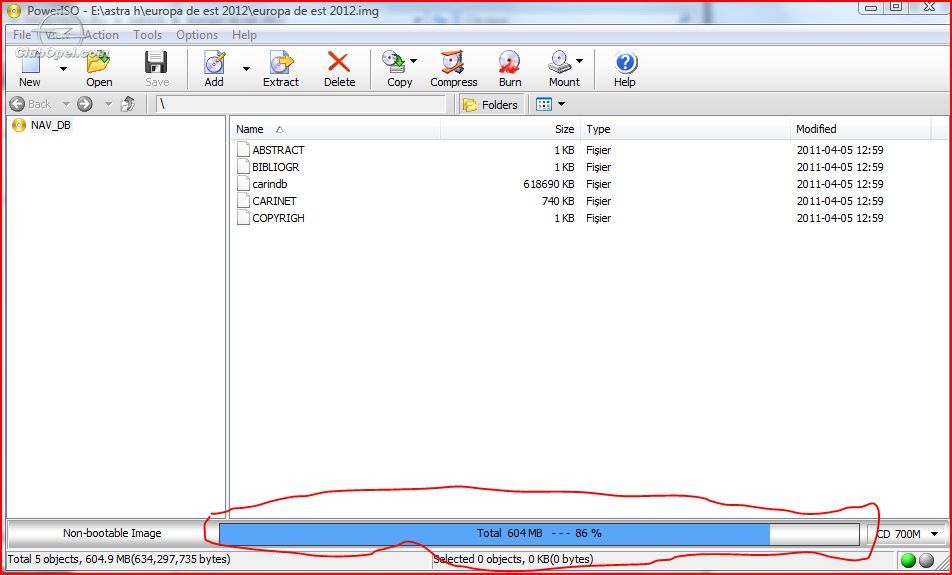Screen dimensions: 952x575
Task: Open the Forward history dropdown arrow
Action: click(108, 104)
